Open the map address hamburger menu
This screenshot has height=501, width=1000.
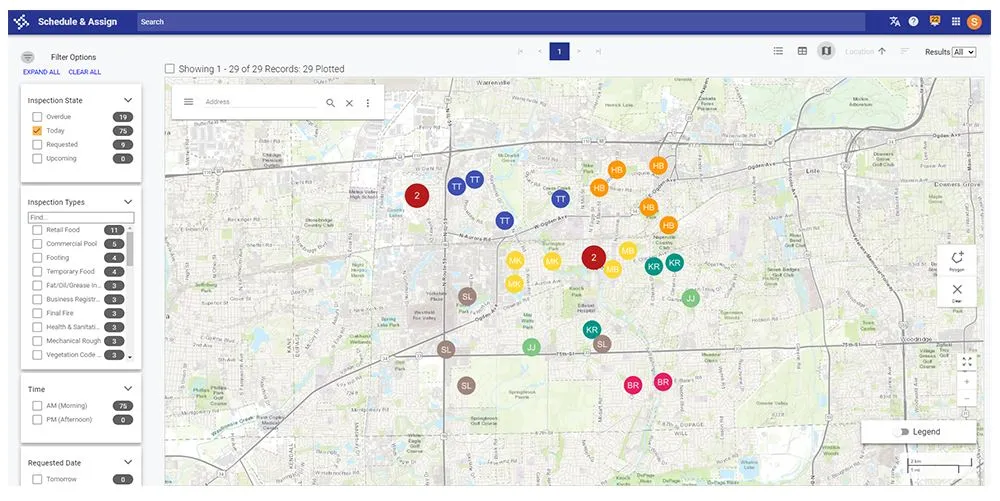[189, 102]
